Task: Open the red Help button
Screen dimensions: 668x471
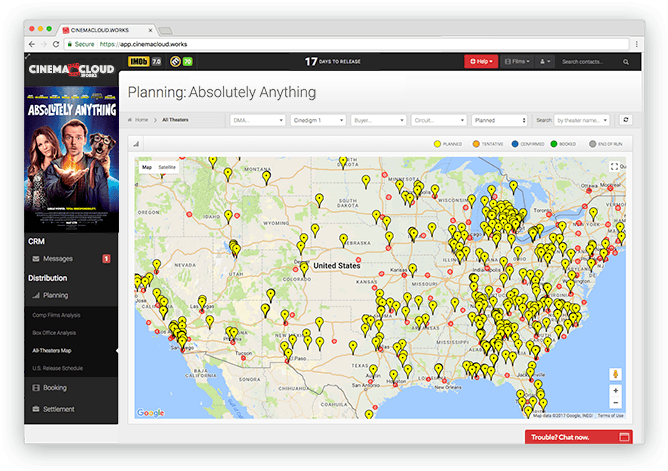Action: [x=480, y=62]
